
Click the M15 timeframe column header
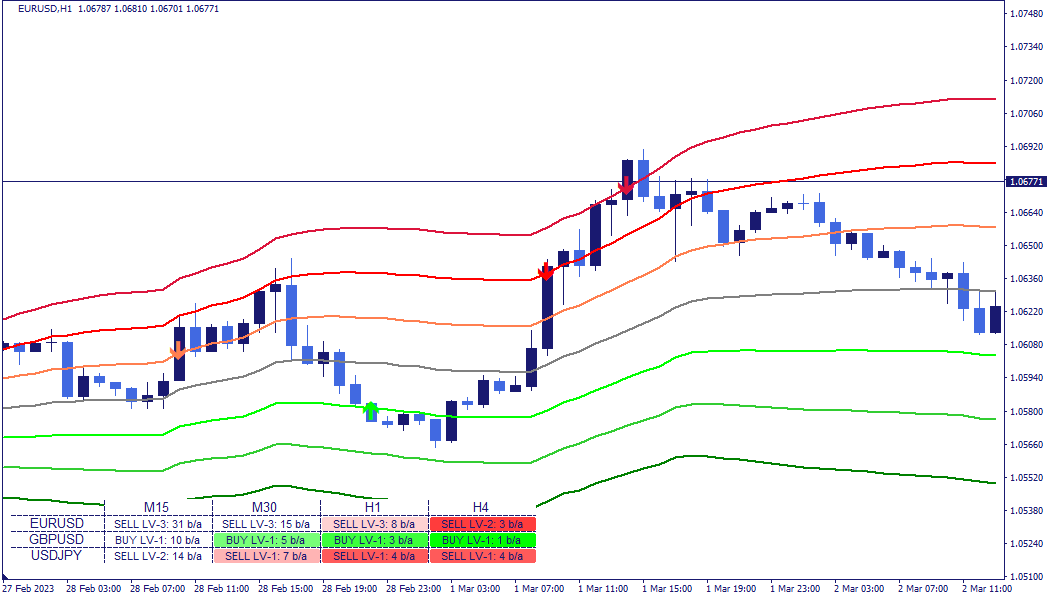point(158,507)
